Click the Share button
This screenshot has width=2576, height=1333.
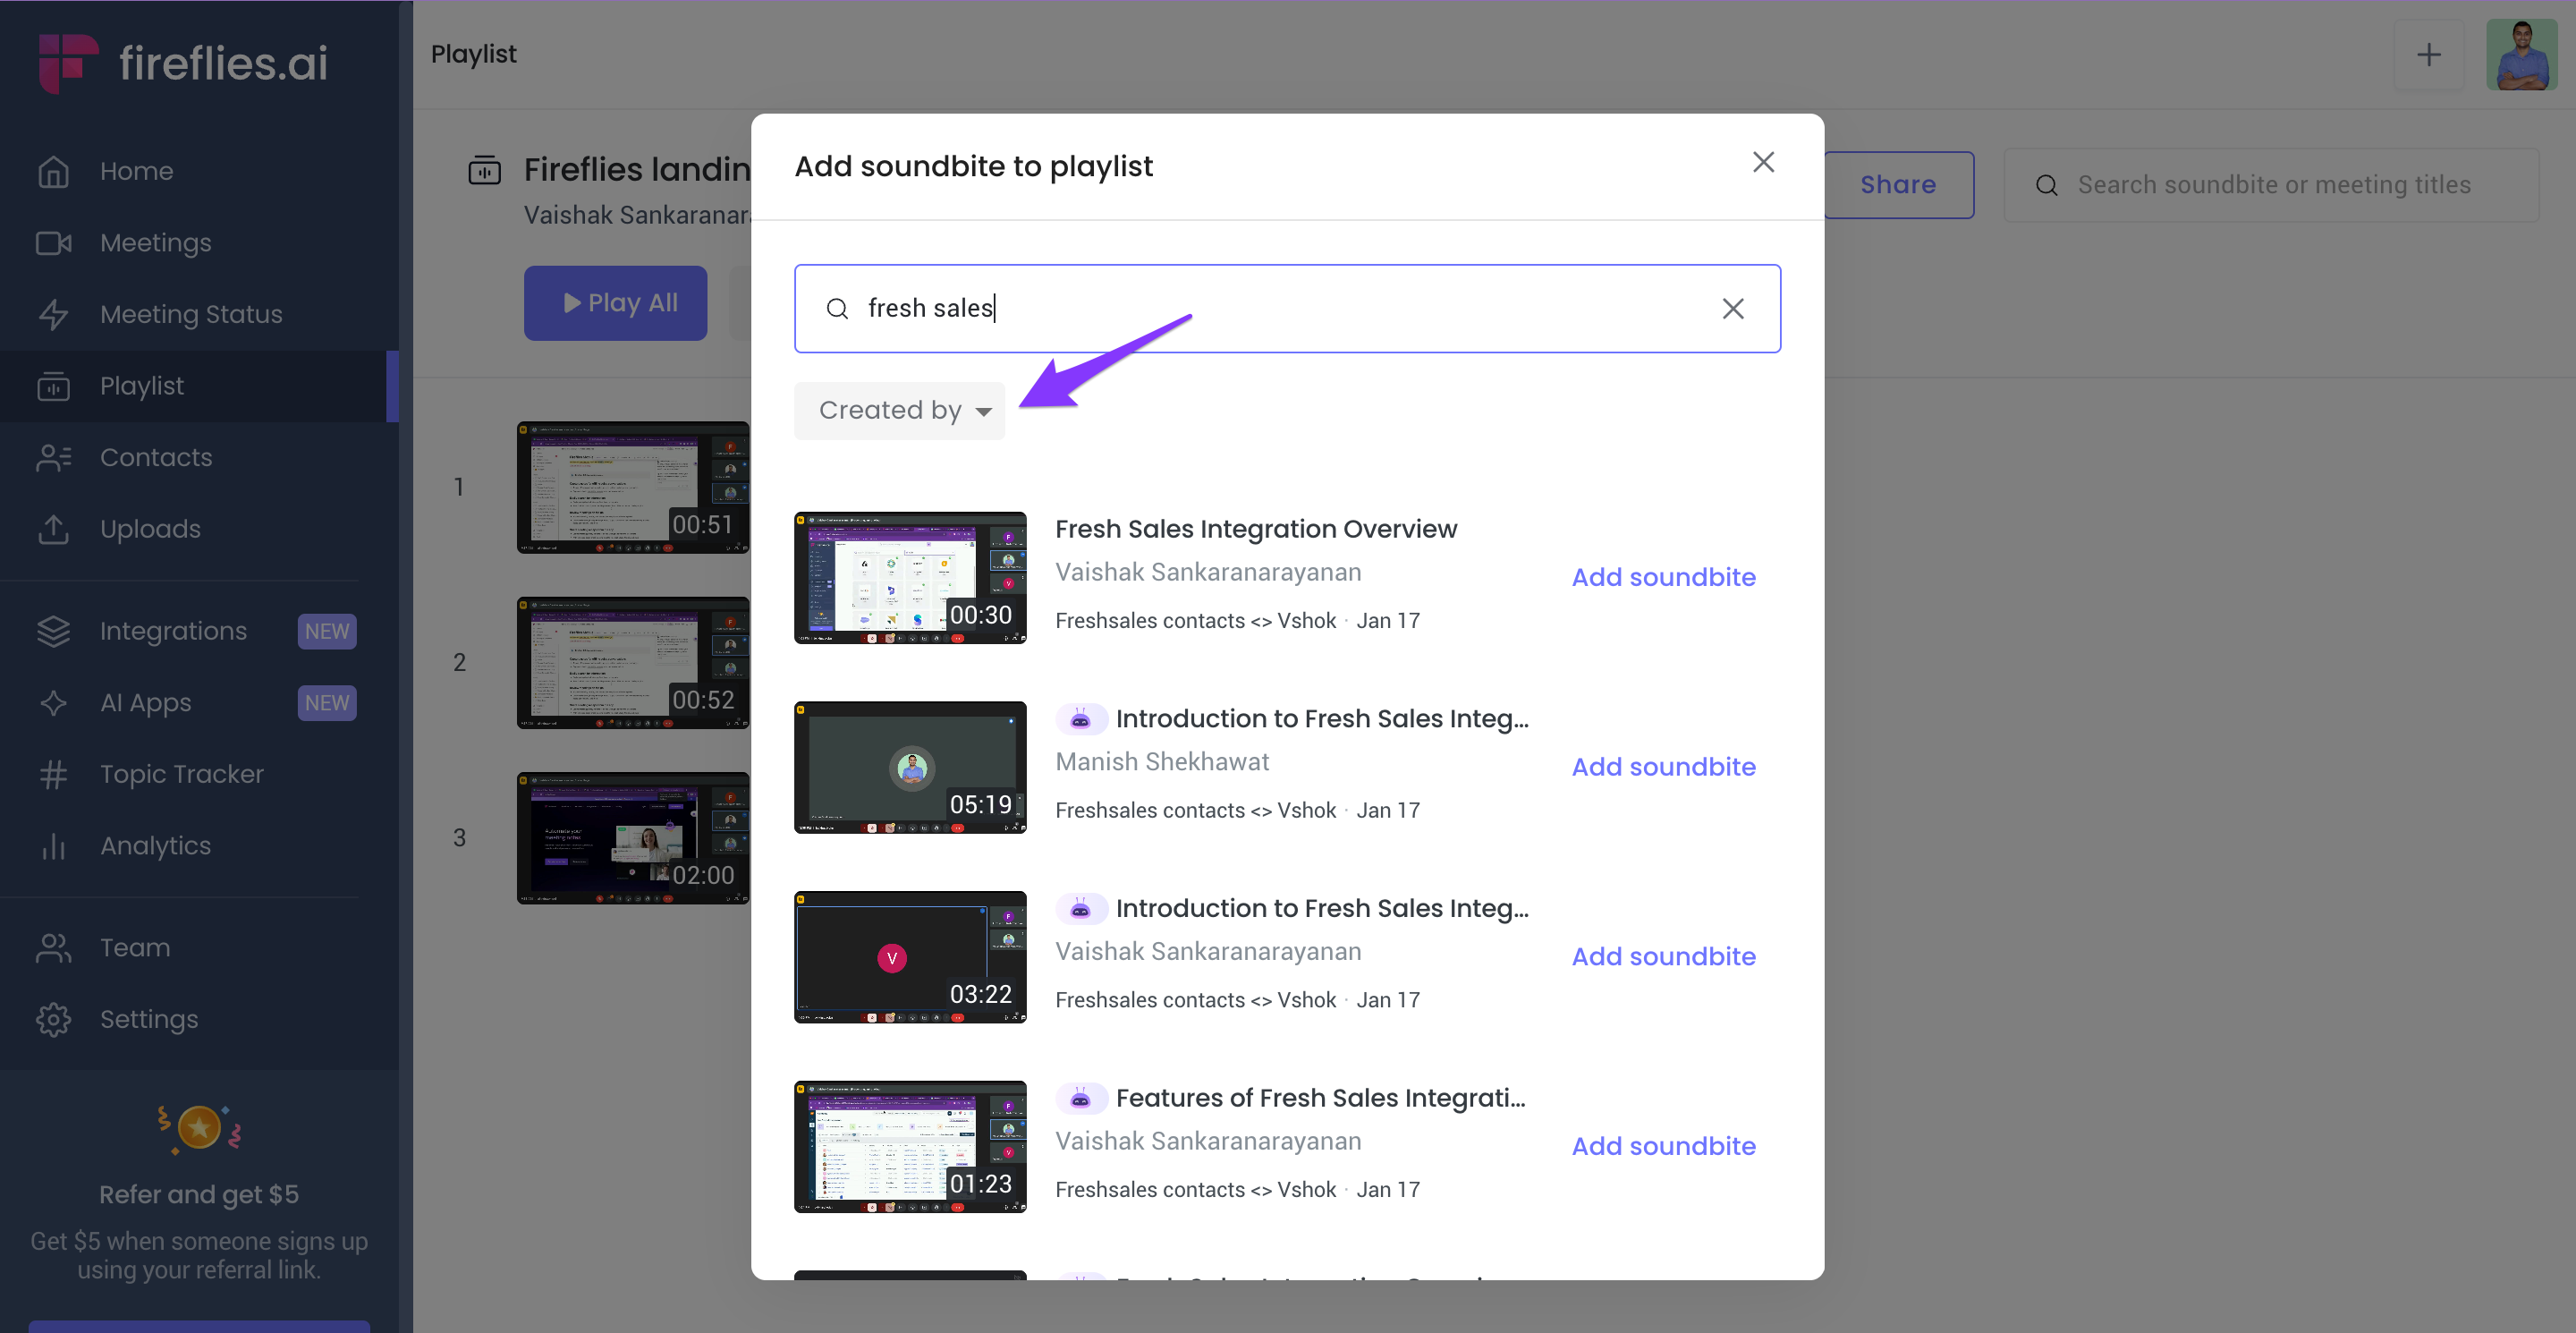1898,185
